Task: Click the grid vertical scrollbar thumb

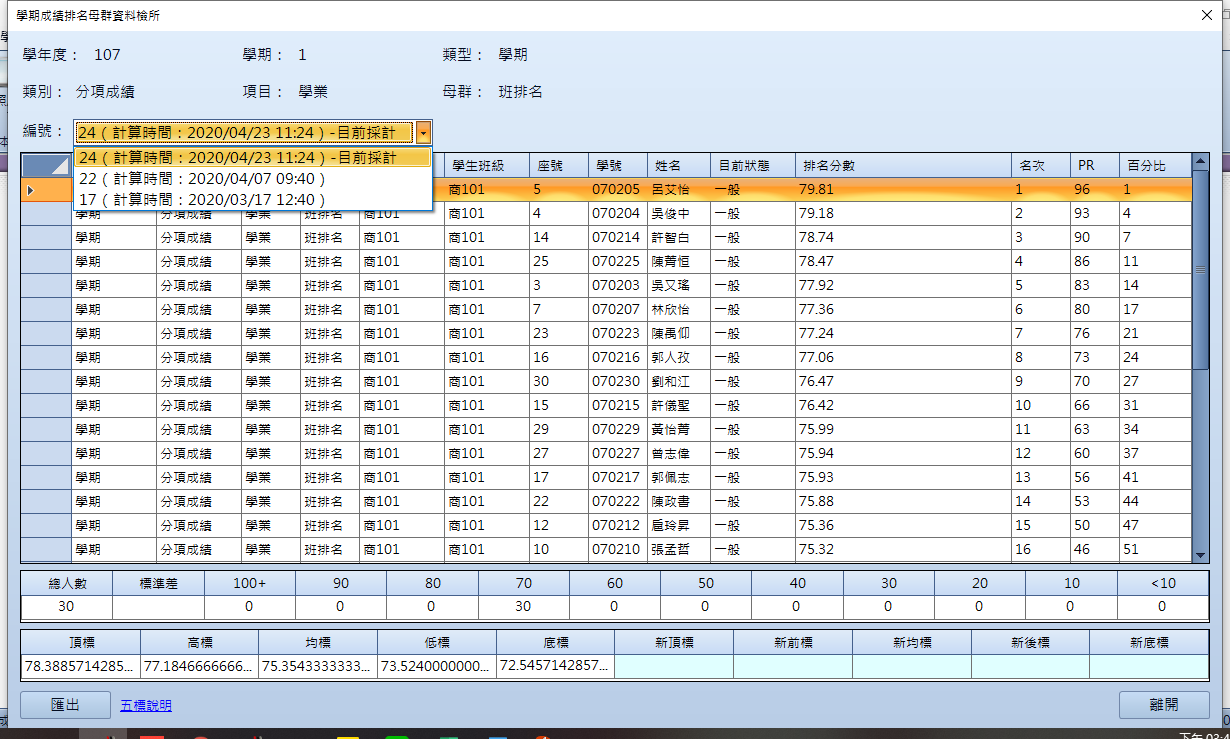Action: pyautogui.click(x=1201, y=270)
